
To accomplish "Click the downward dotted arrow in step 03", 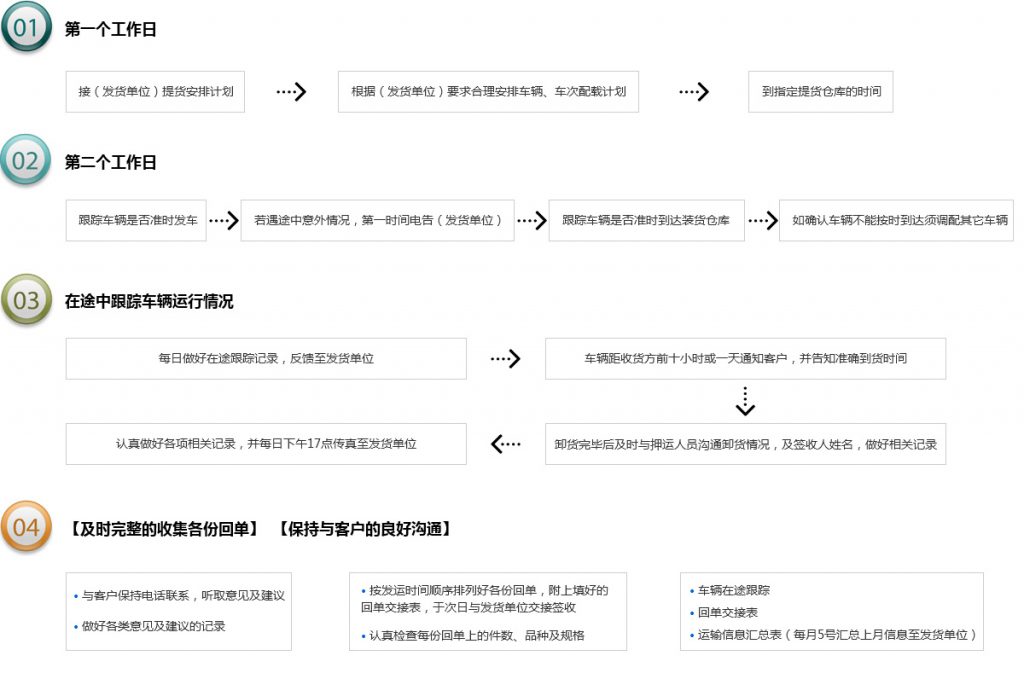I will click(745, 401).
